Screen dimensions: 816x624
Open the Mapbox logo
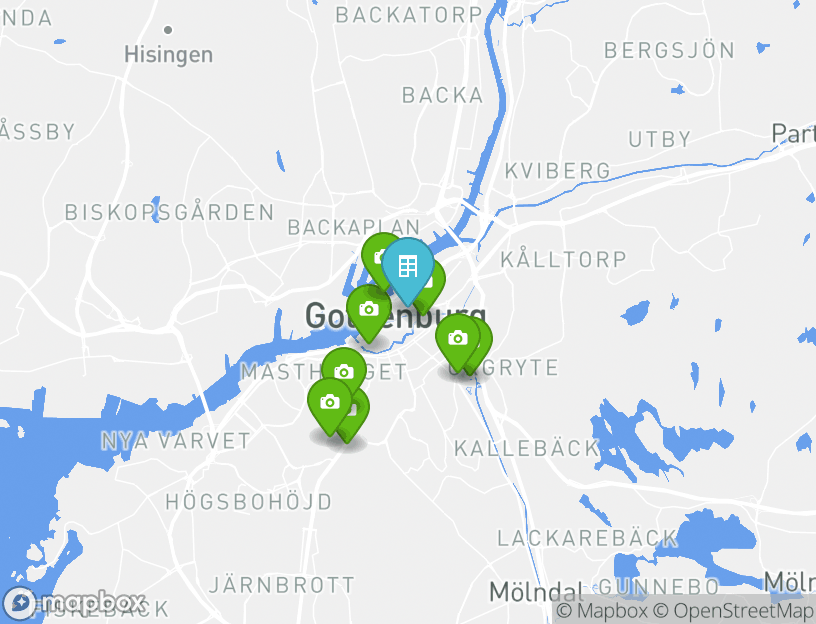(x=74, y=603)
